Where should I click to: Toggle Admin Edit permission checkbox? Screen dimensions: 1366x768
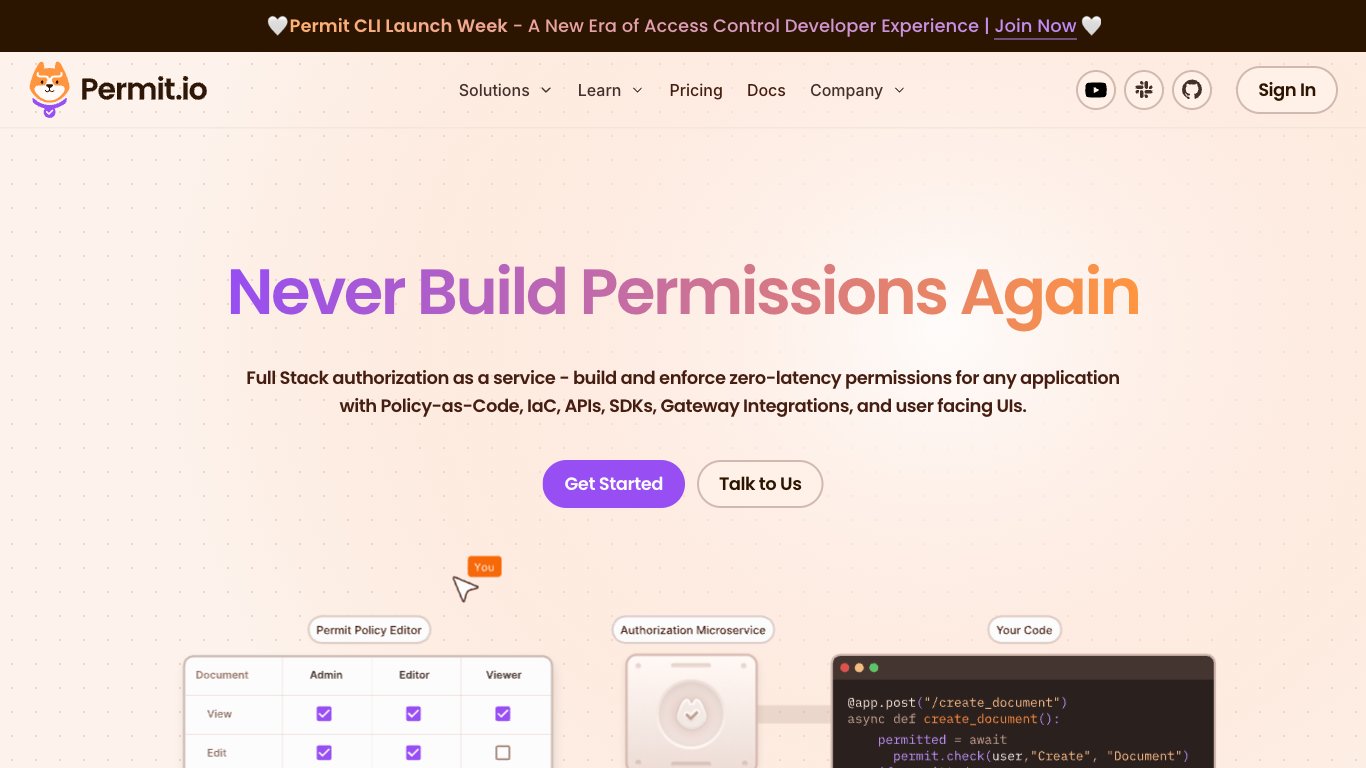pyautogui.click(x=324, y=752)
